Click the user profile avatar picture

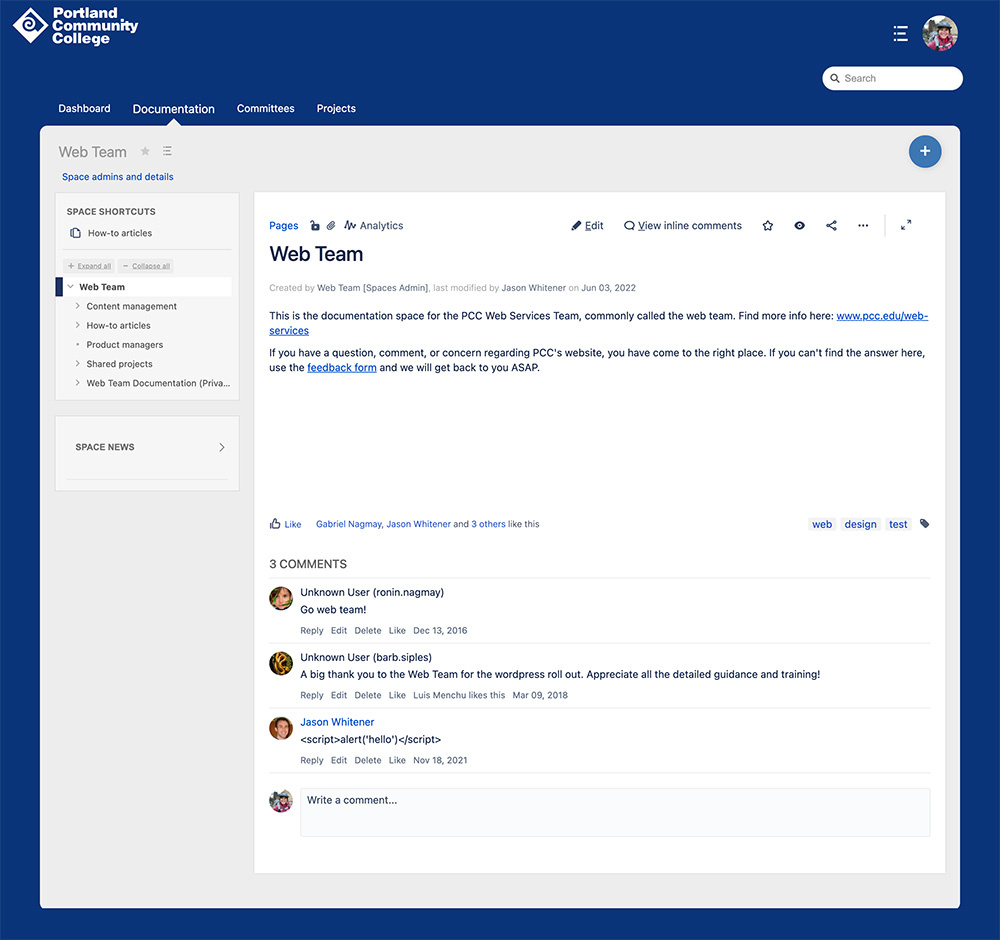[940, 33]
